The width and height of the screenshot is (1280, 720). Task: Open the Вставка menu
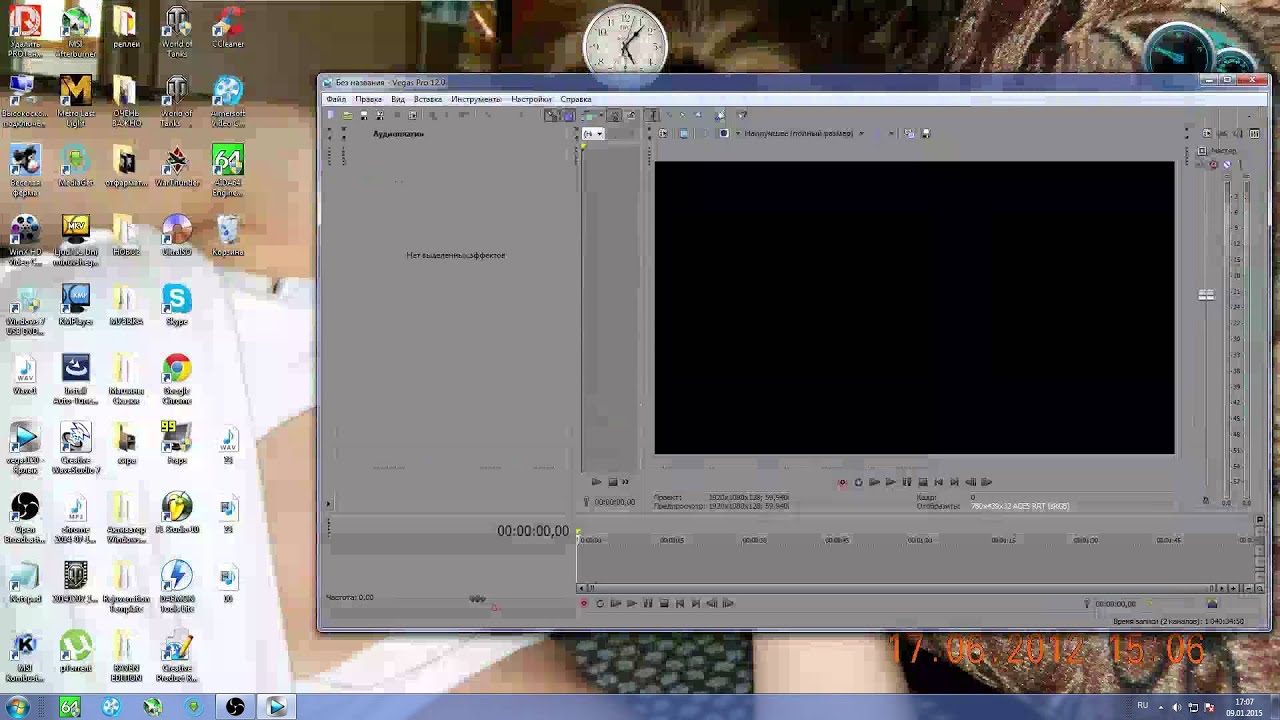pyautogui.click(x=428, y=99)
